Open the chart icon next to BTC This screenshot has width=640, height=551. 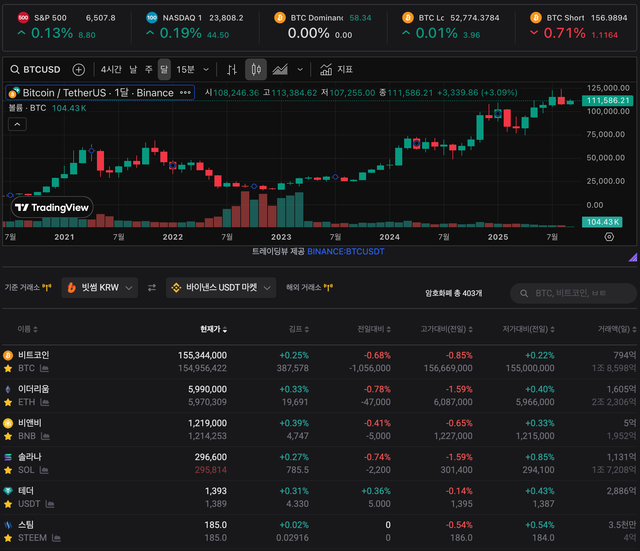click(x=44, y=368)
